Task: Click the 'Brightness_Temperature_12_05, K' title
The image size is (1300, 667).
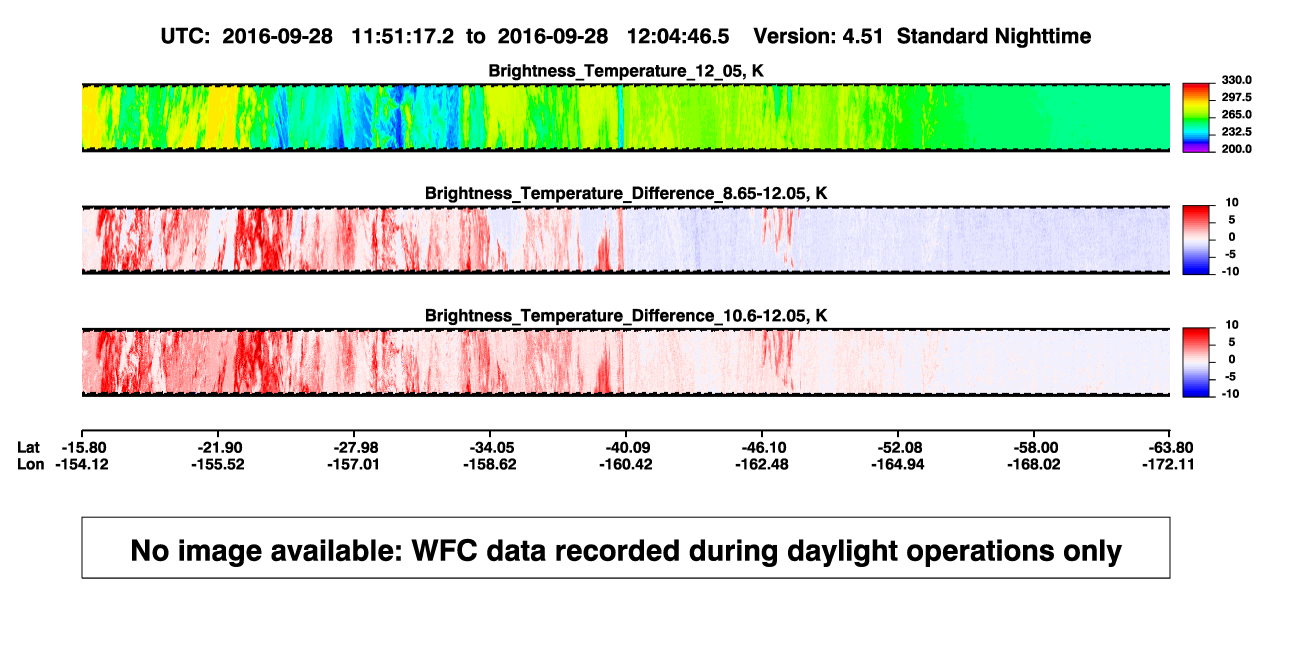Action: coord(626,71)
